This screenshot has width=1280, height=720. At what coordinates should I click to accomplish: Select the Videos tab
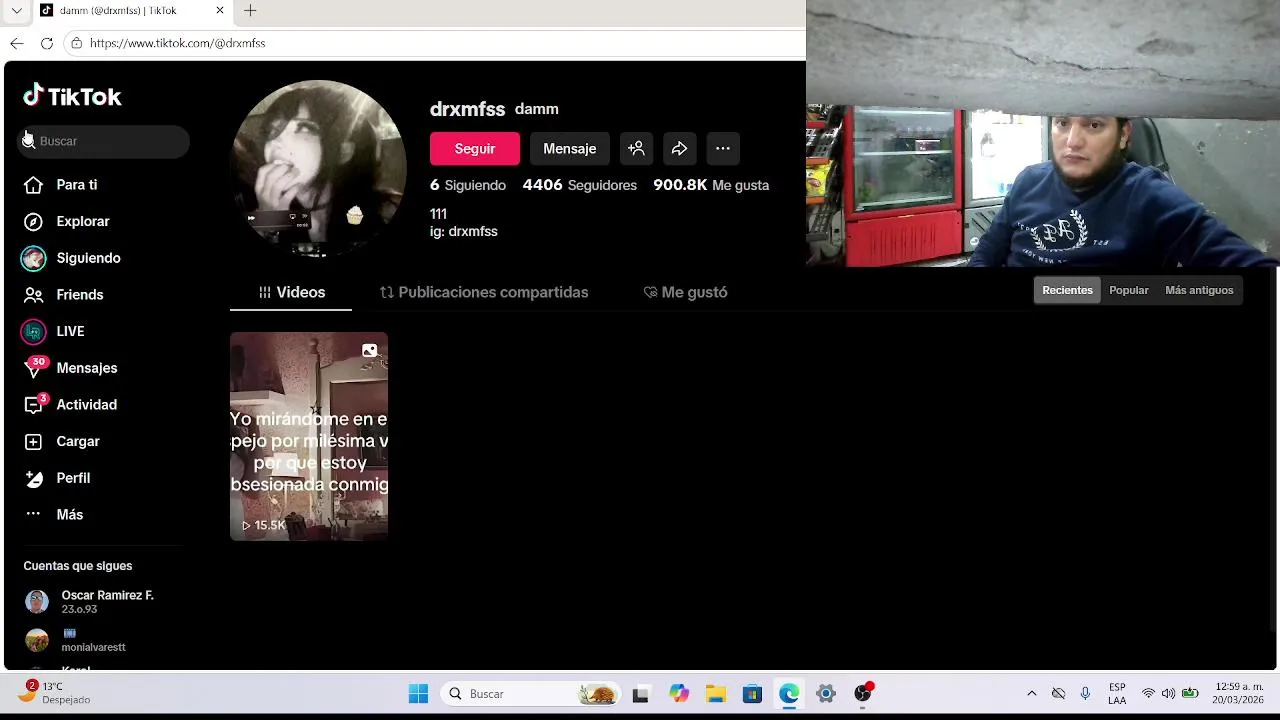pyautogui.click(x=291, y=292)
